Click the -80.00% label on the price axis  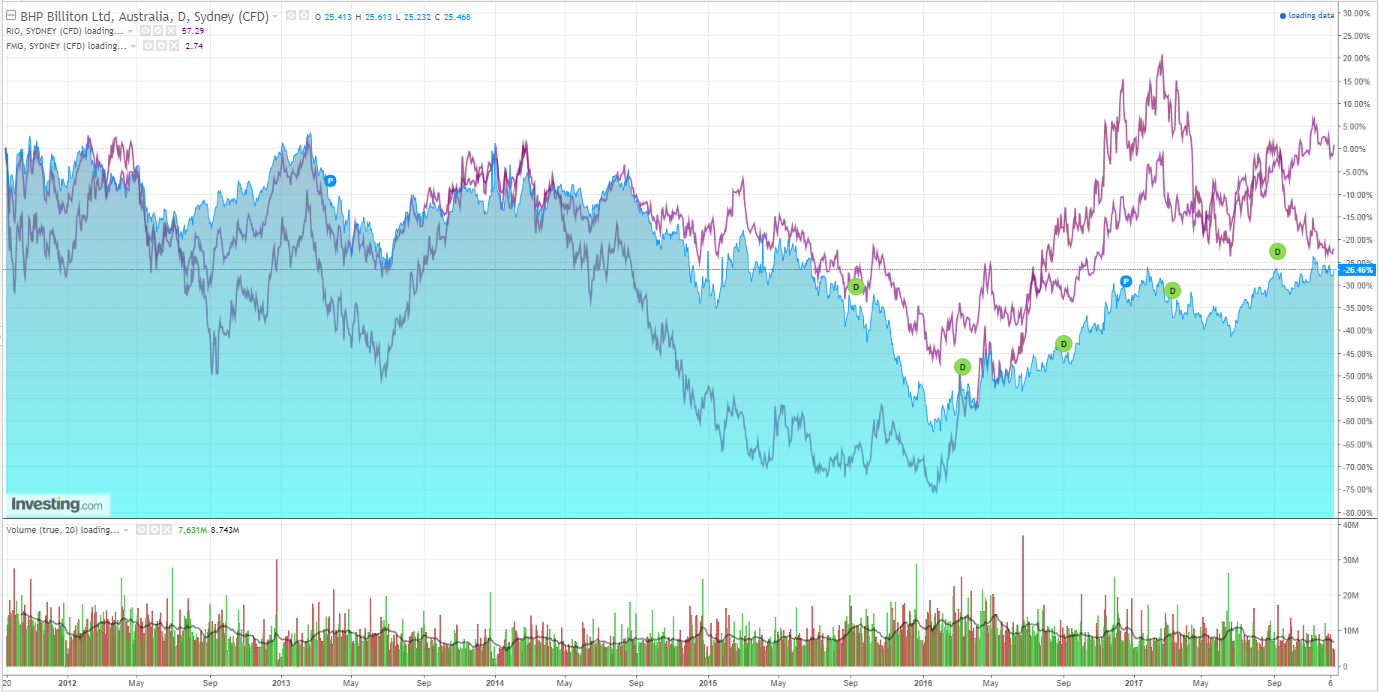click(1355, 512)
